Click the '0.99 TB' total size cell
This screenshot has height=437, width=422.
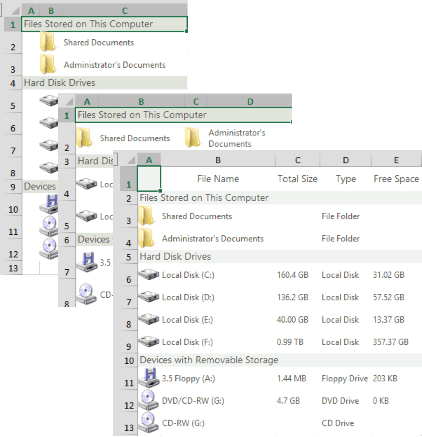pyautogui.click(x=290, y=342)
